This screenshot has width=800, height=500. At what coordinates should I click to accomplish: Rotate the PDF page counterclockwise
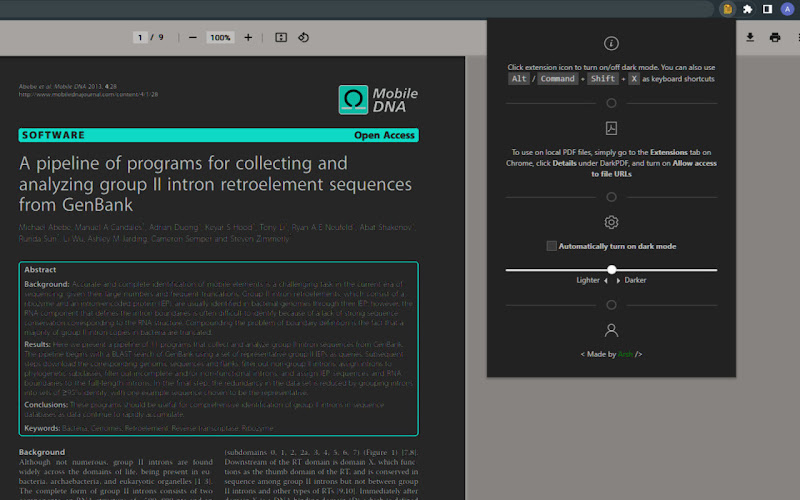click(x=304, y=37)
